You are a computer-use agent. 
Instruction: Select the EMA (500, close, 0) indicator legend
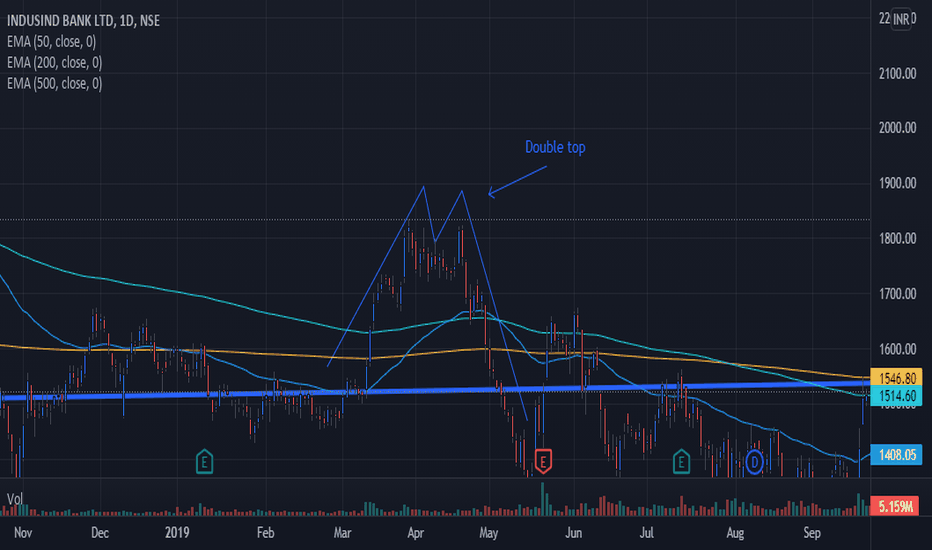click(55, 83)
